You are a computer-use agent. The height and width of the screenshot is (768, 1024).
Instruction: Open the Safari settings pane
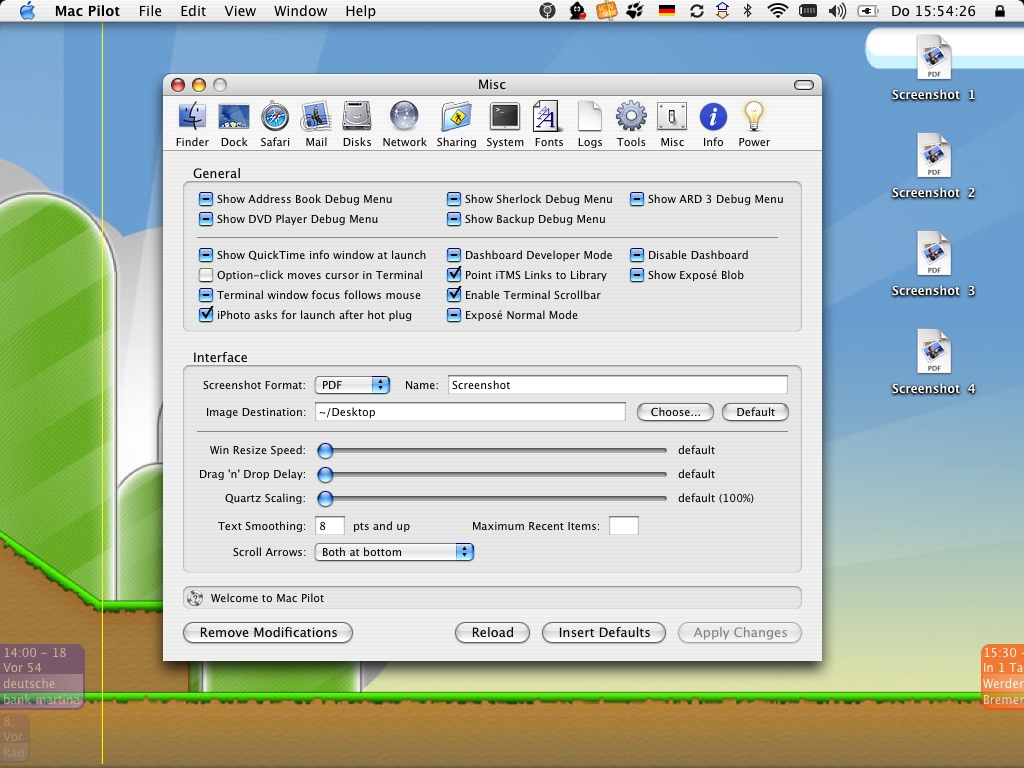tap(275, 124)
